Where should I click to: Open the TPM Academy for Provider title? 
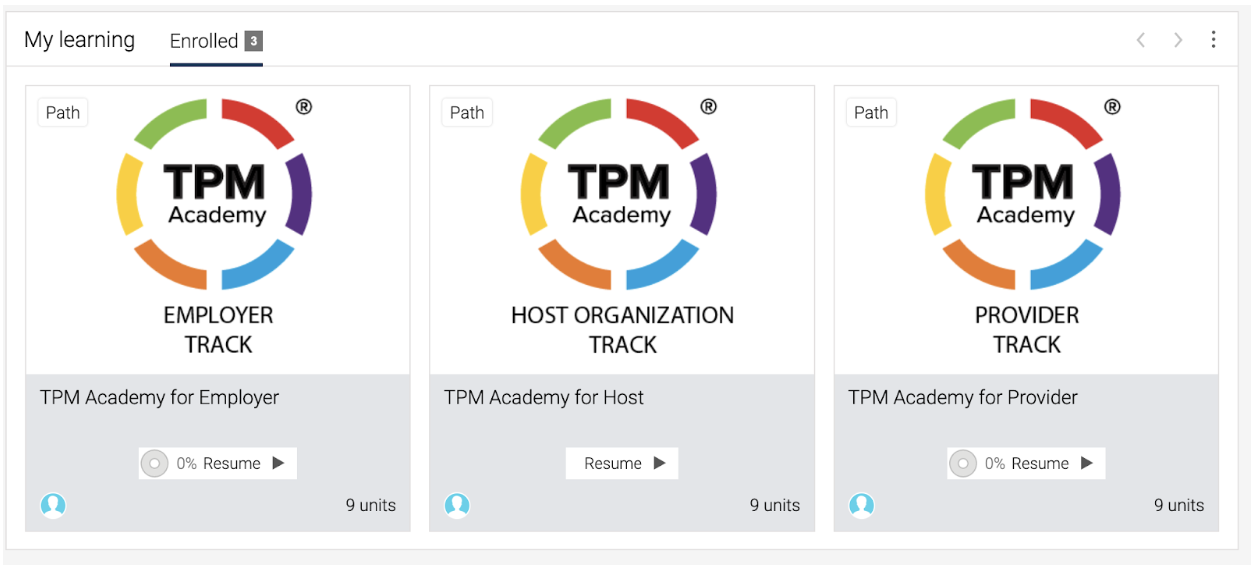click(x=963, y=397)
